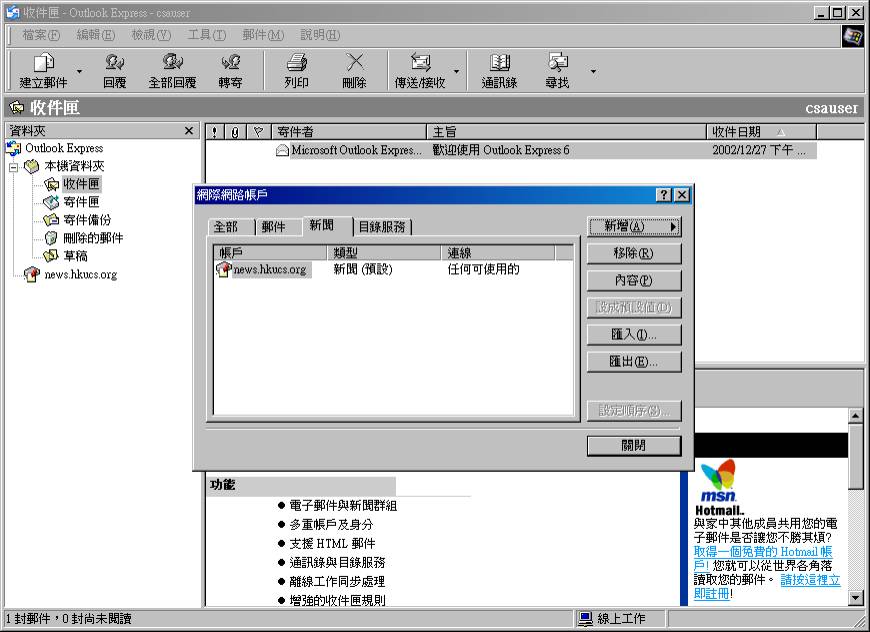
Task: Sort by flag column header
Action: [258, 132]
